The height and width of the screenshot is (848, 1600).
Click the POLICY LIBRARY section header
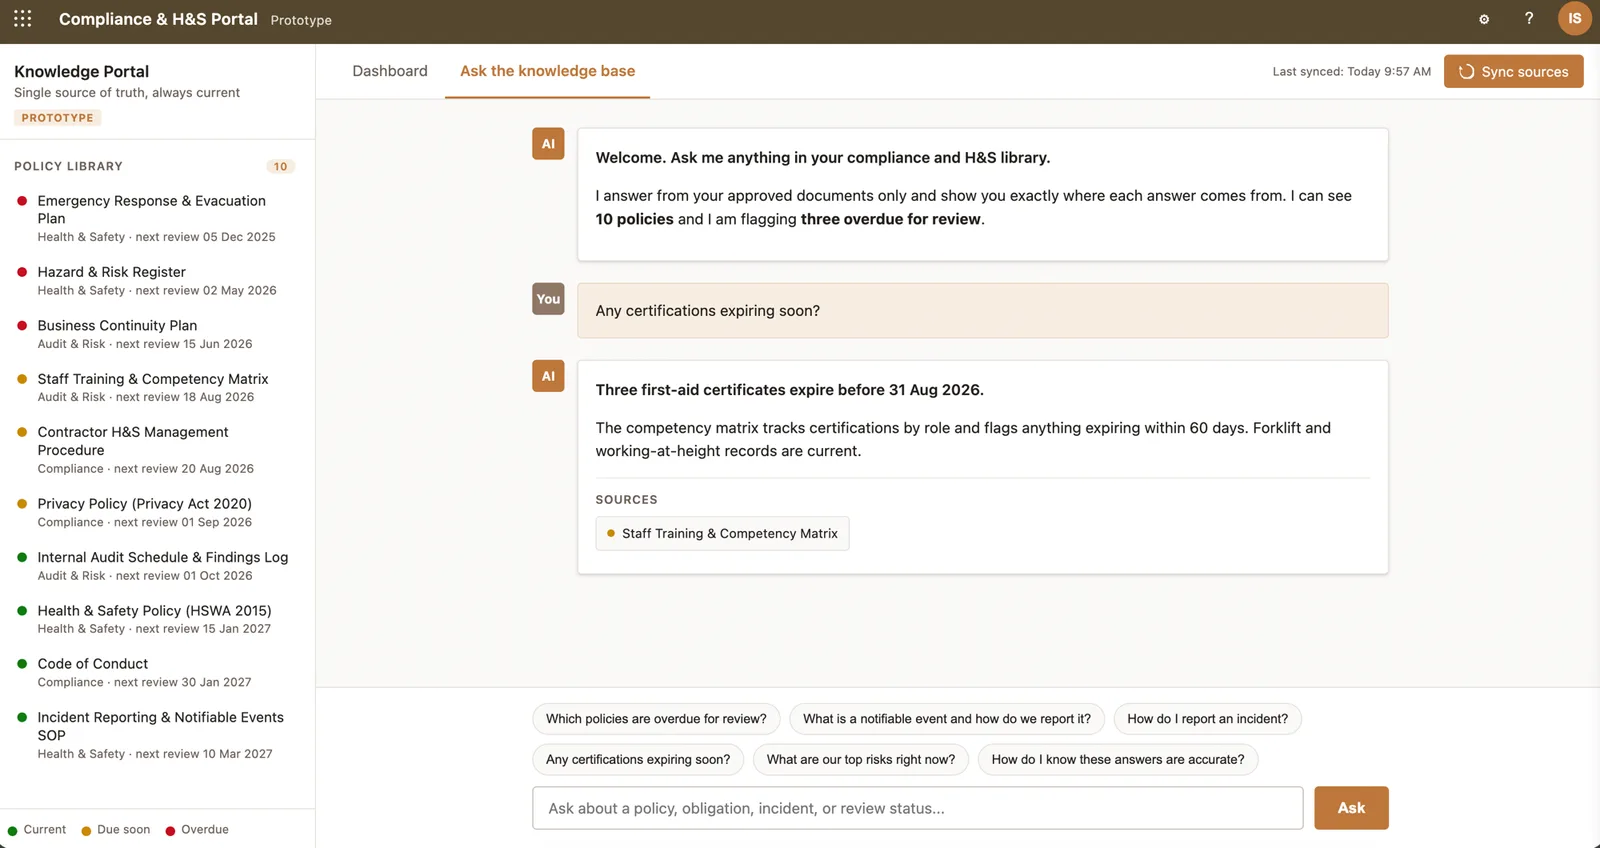[68, 166]
